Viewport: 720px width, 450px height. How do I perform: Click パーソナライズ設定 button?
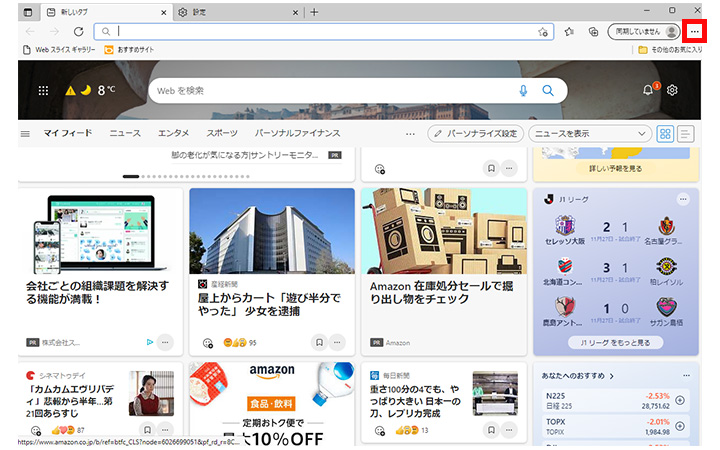pyautogui.click(x=475, y=134)
